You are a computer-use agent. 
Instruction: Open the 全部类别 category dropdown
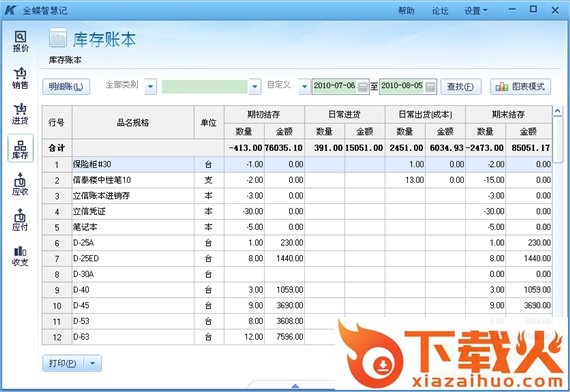pos(150,87)
